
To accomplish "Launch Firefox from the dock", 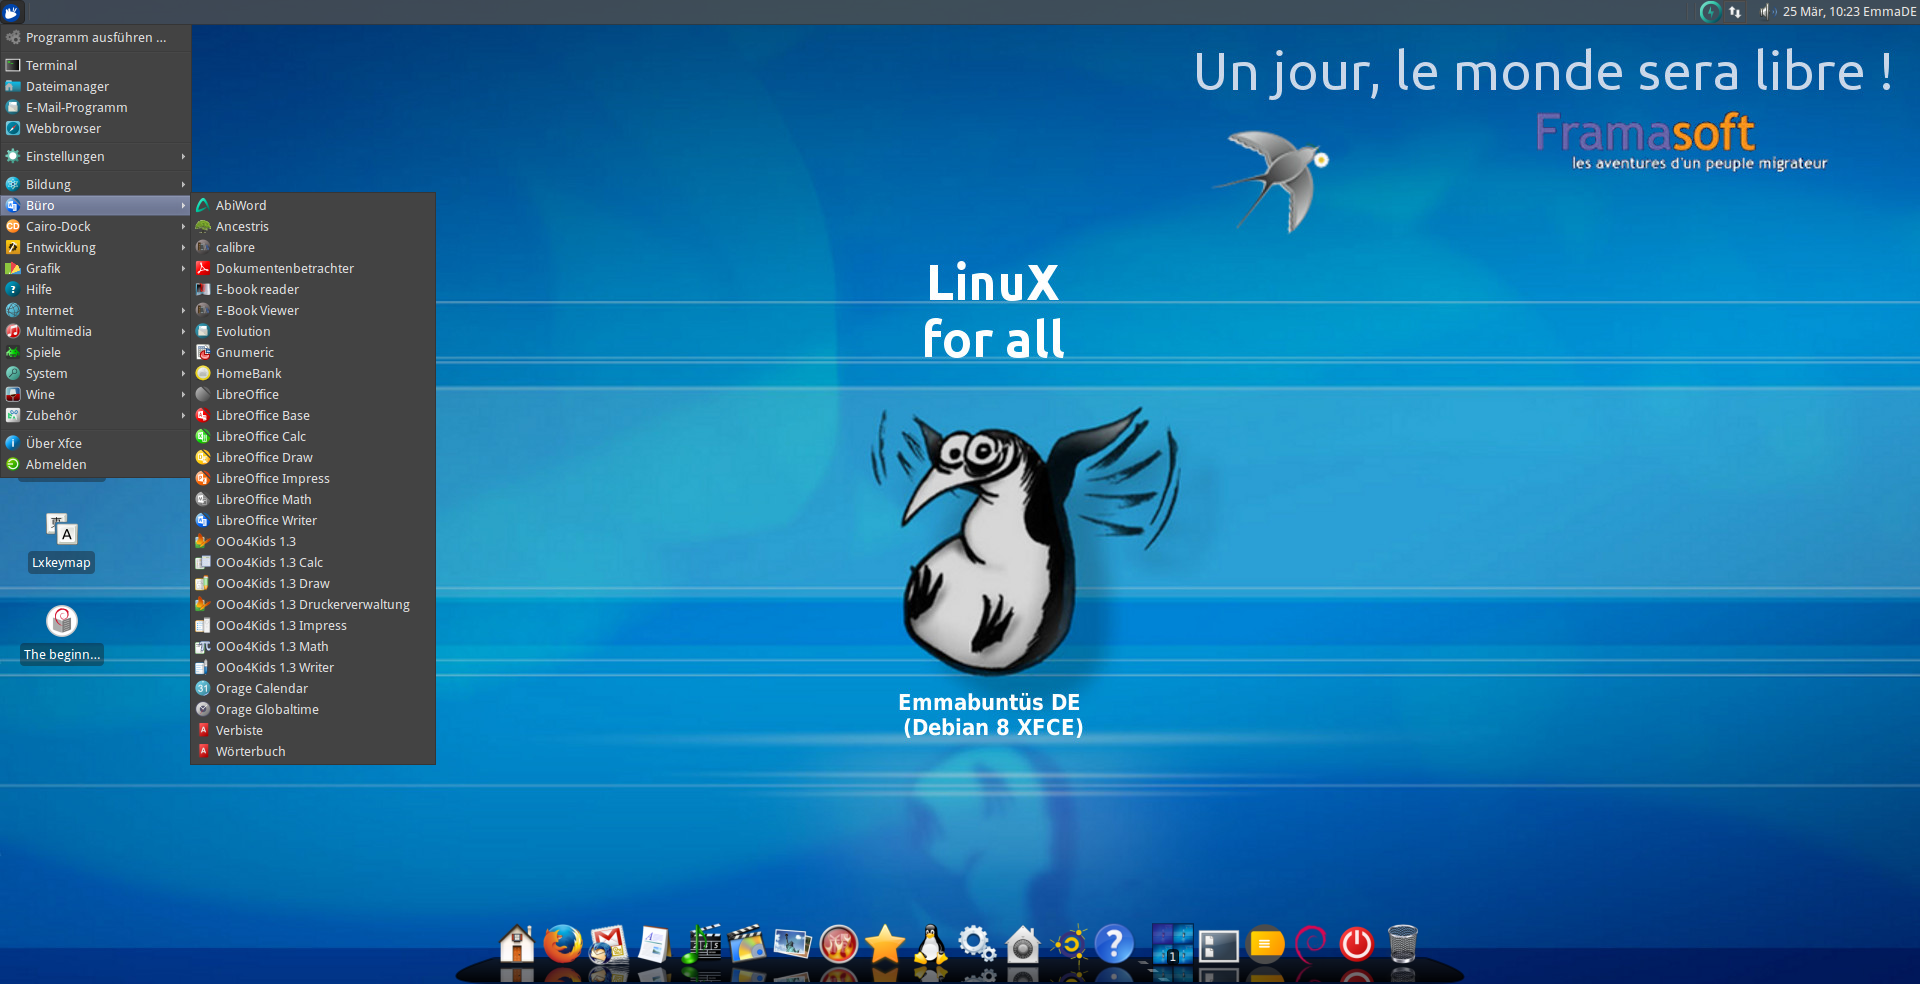I will coord(563,943).
